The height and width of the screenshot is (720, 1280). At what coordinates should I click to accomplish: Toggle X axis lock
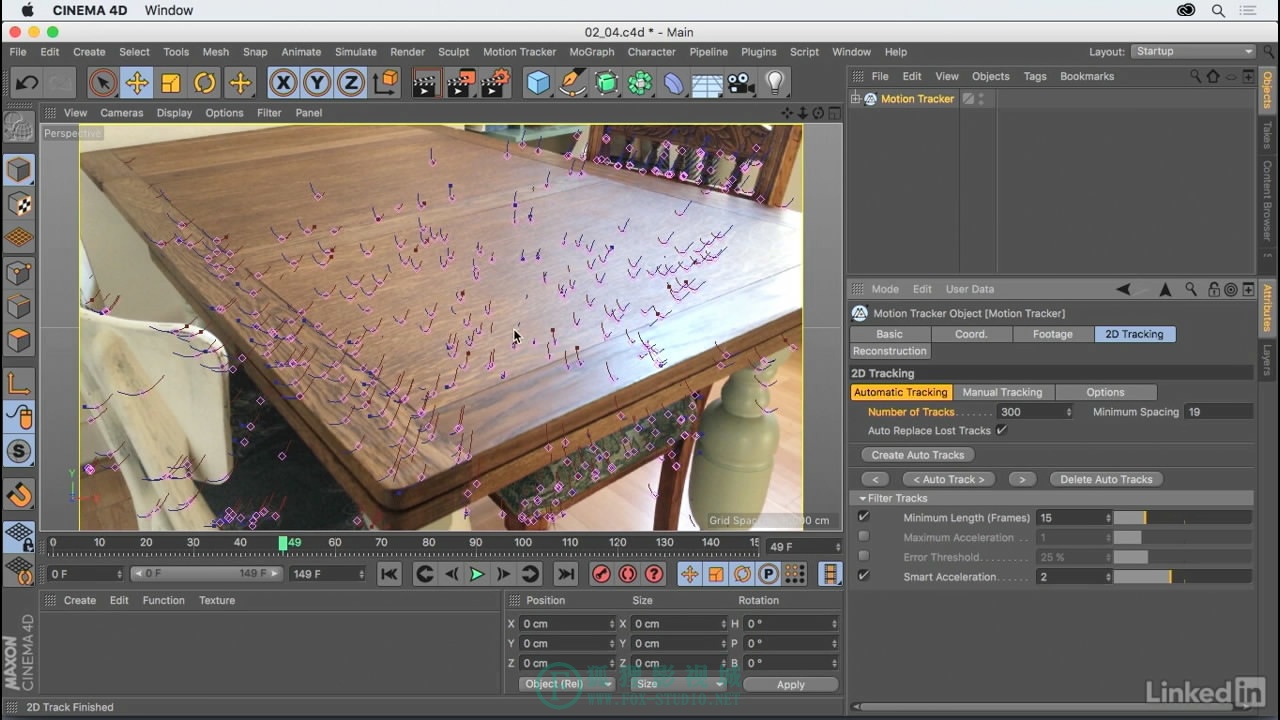[x=283, y=83]
